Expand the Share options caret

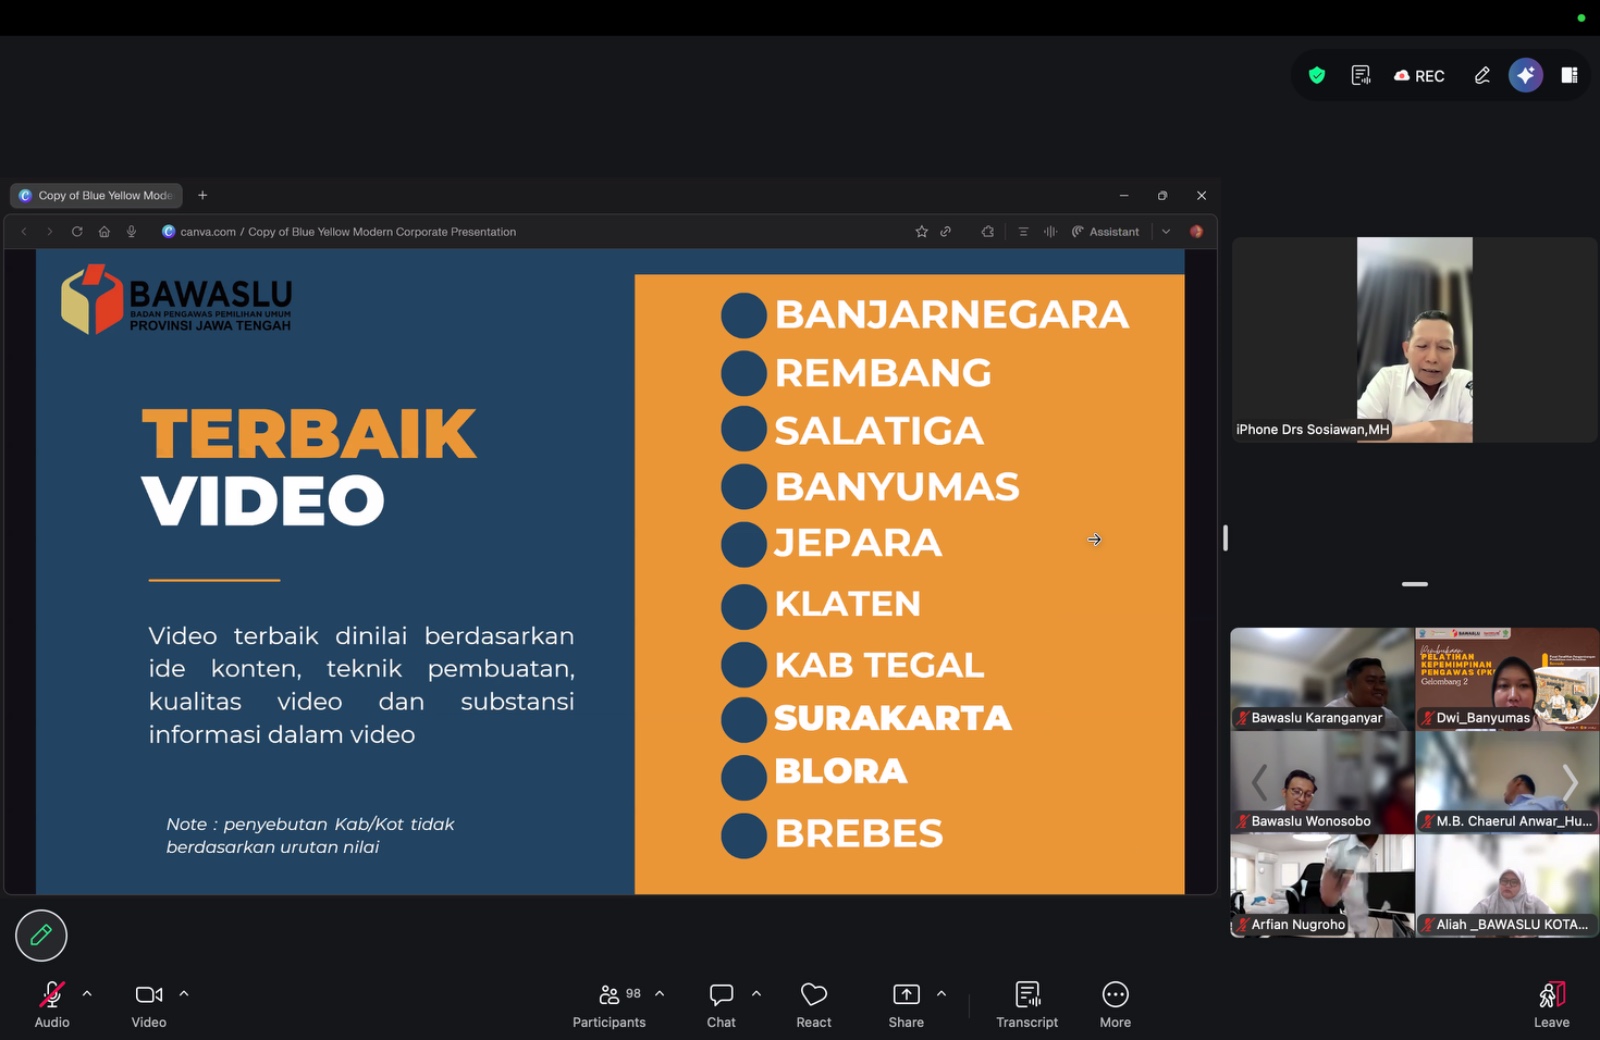942,994
